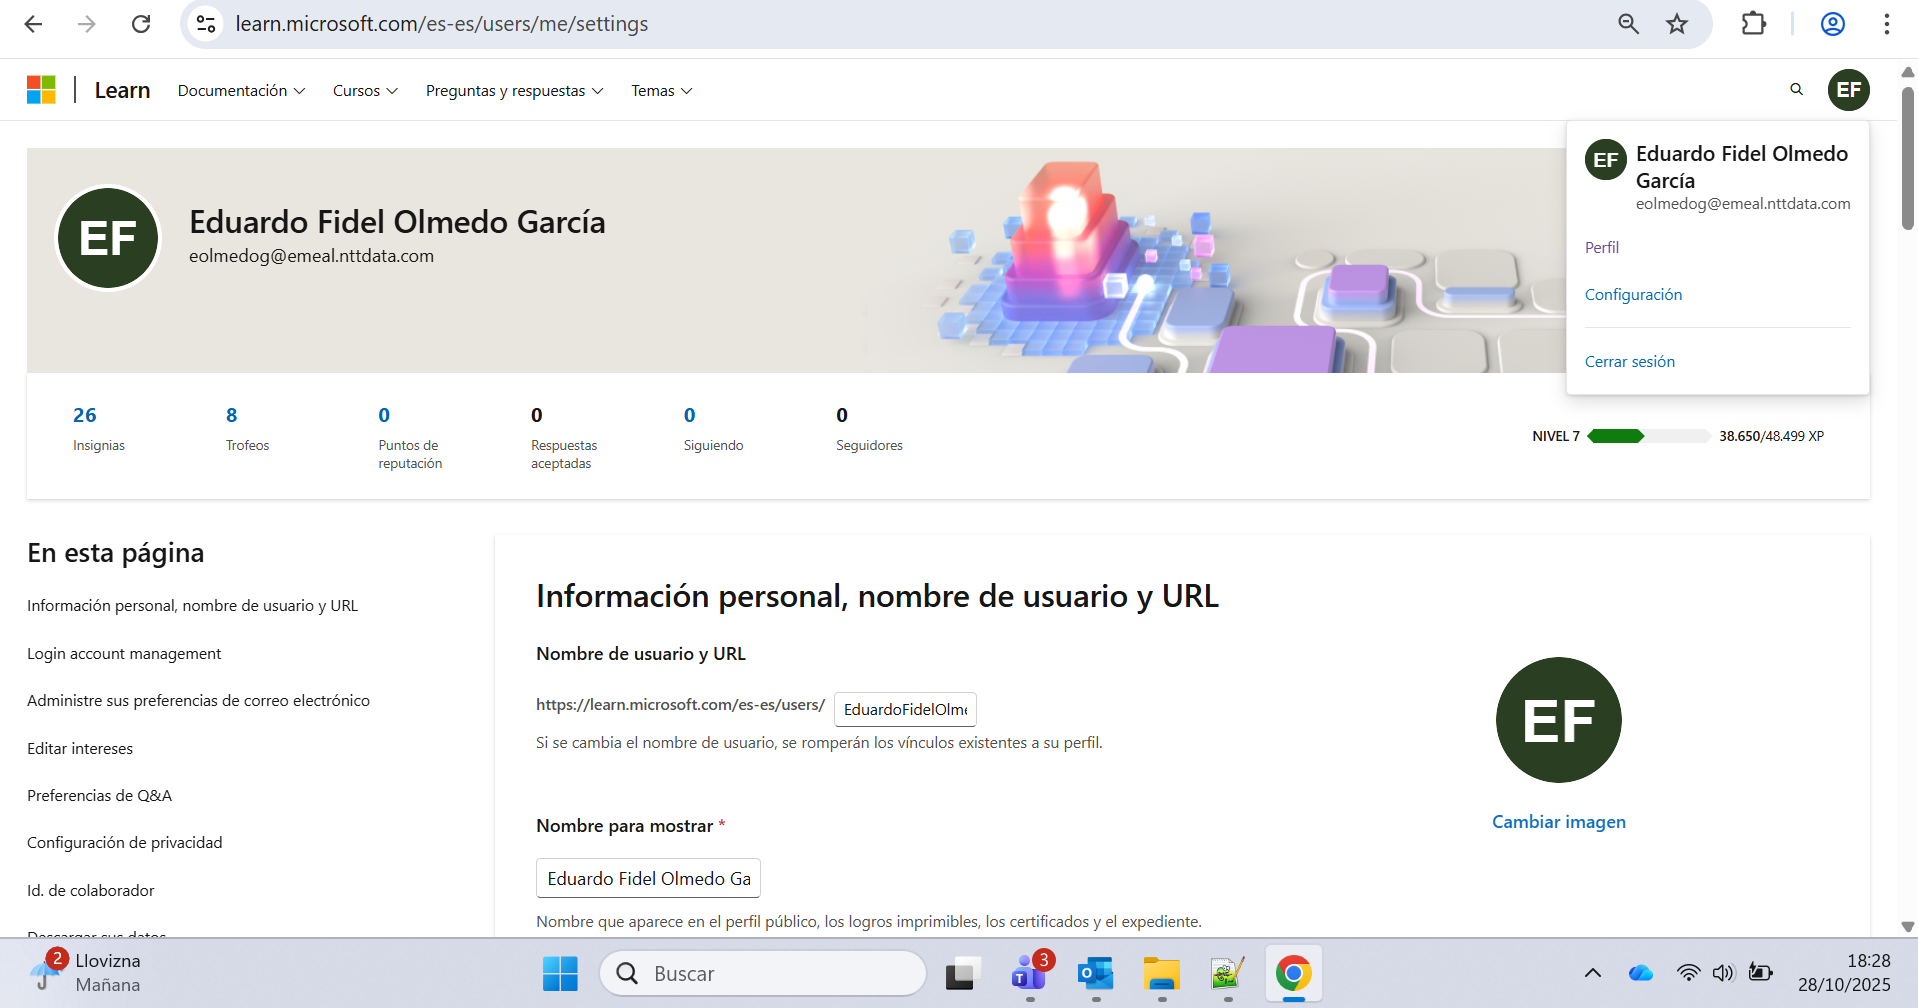The width and height of the screenshot is (1918, 1008).
Task: Expand the Temas dropdown
Action: [x=661, y=90]
